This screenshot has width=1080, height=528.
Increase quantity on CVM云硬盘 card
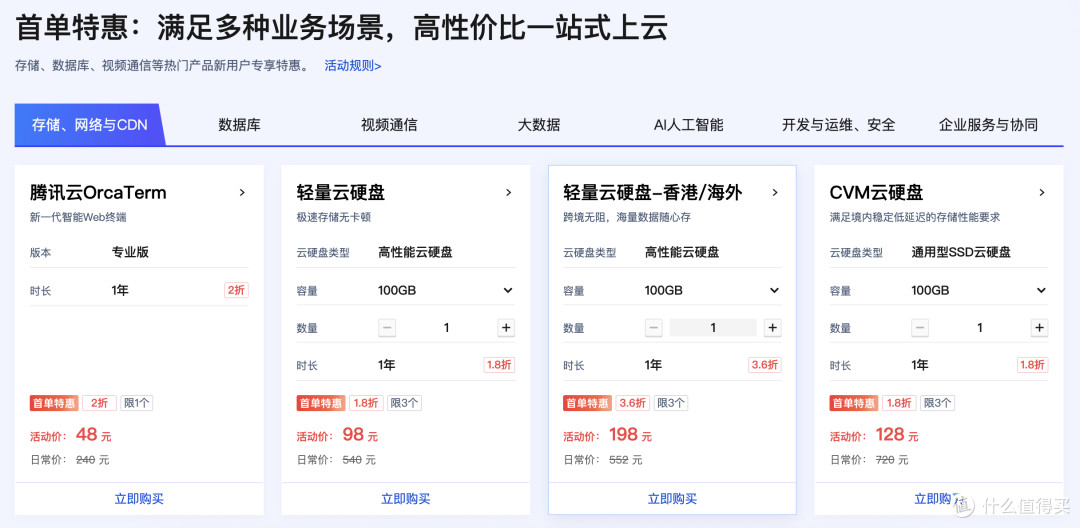pyautogui.click(x=1039, y=328)
